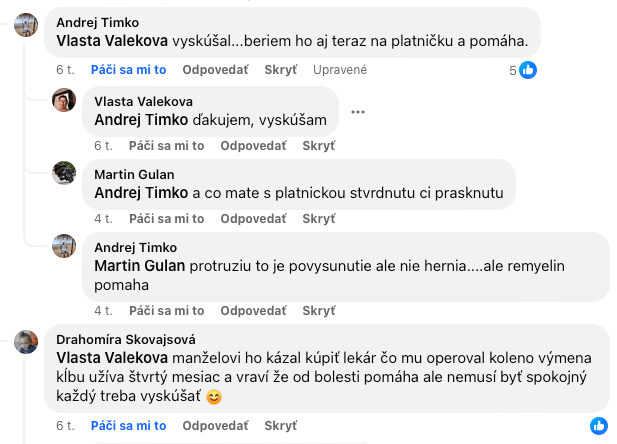617x444 pixels.
Task: Open the 'Upravené' edit history link
Action: (340, 70)
